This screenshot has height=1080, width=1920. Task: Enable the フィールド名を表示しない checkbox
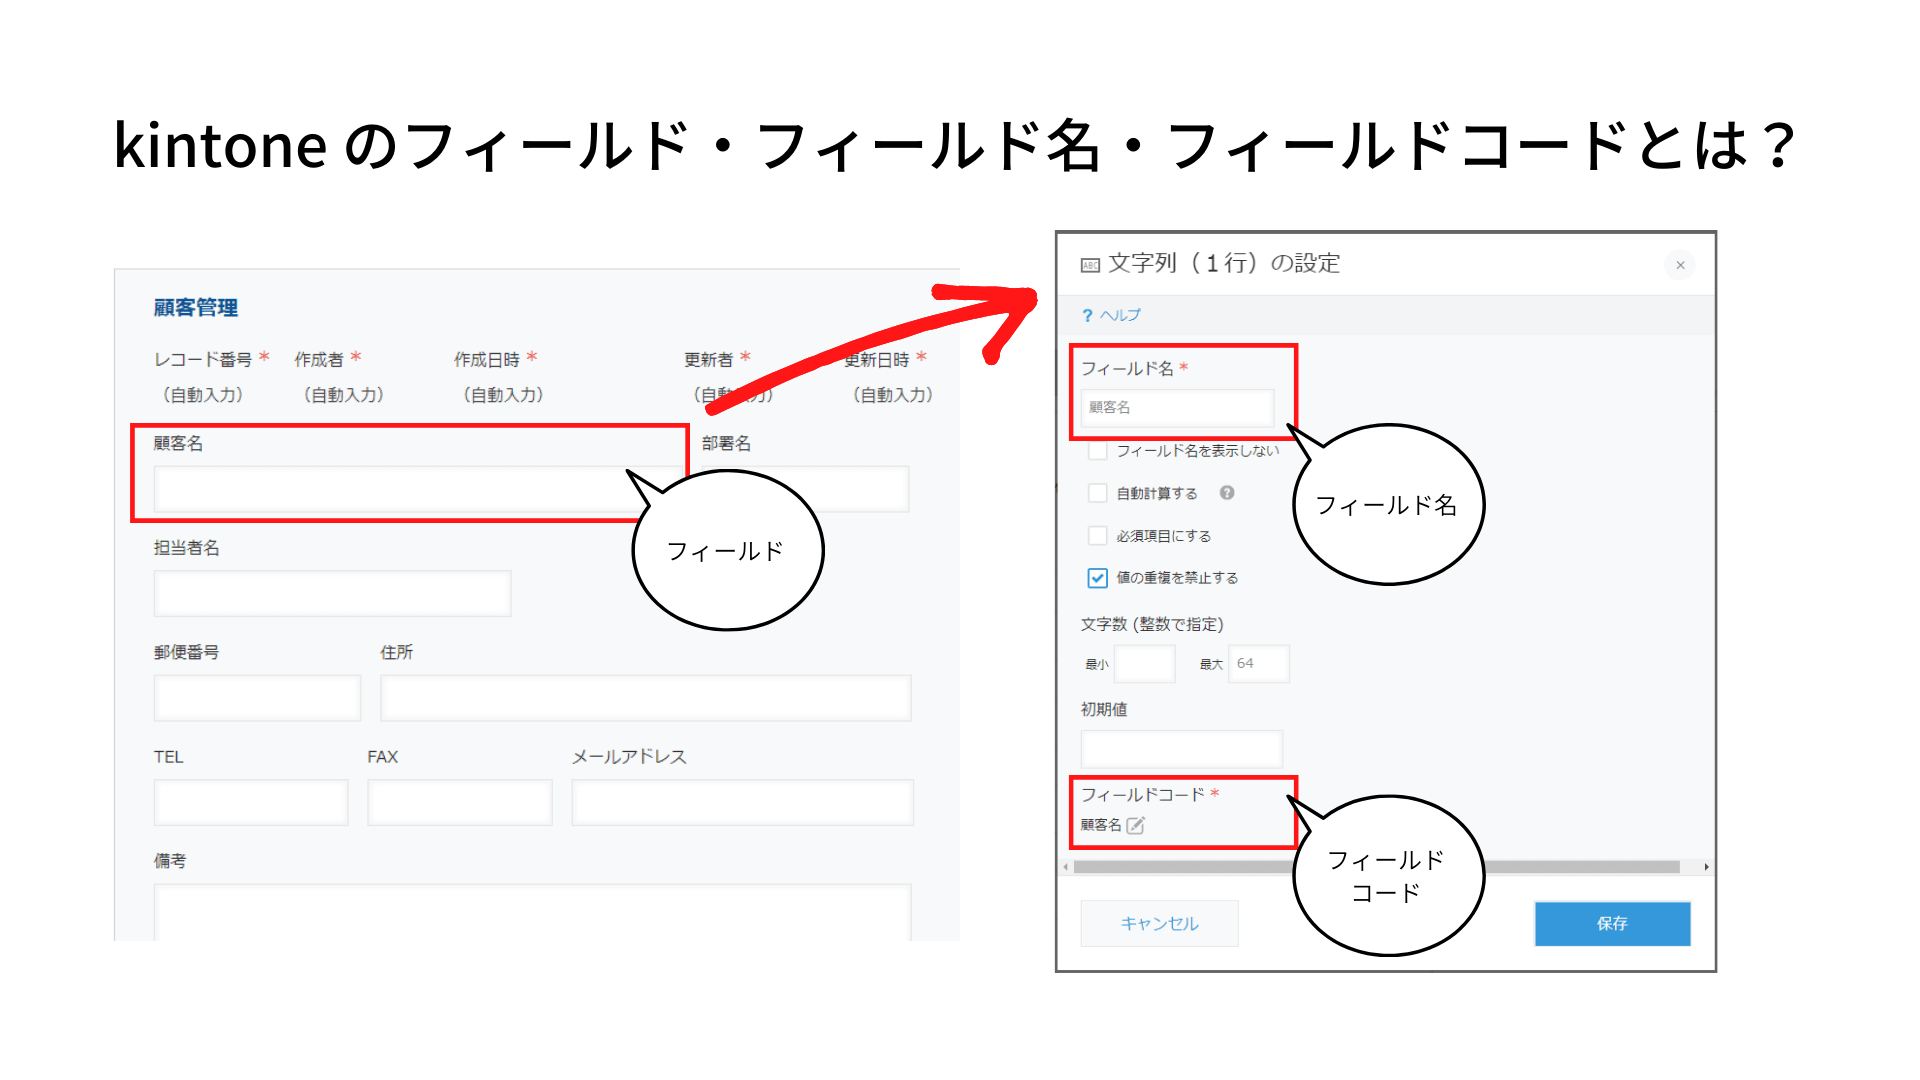[x=1096, y=451]
